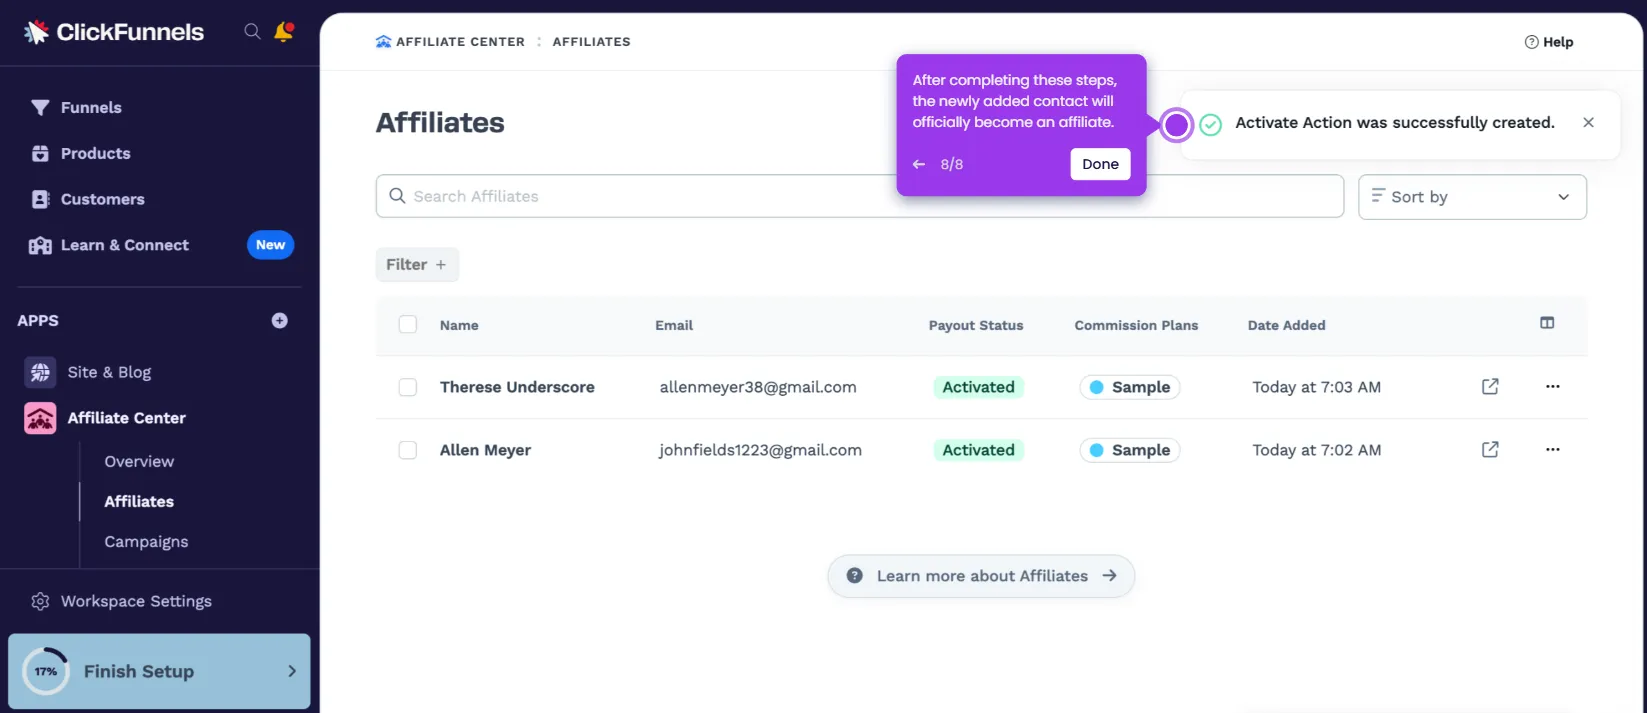Click the Email column header
The image size is (1647, 713).
click(674, 325)
